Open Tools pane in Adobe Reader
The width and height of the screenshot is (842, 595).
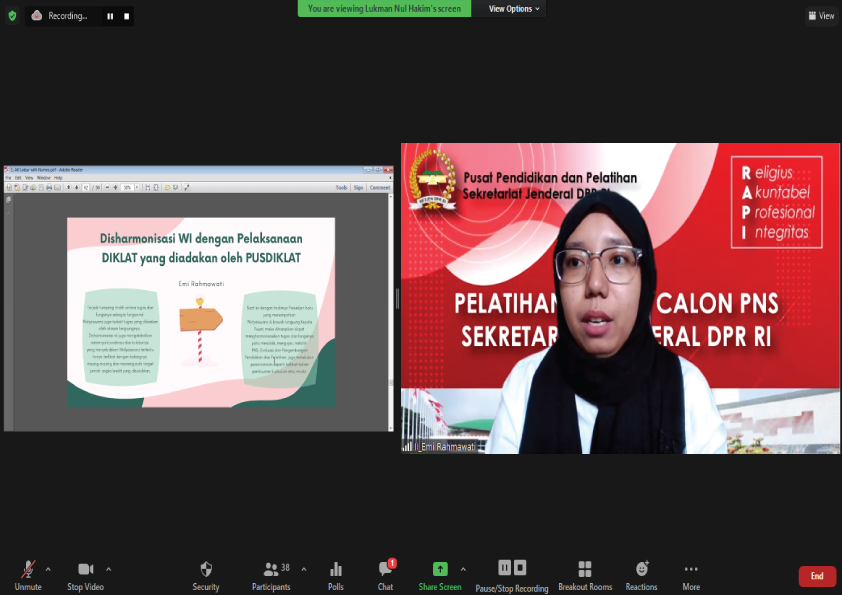(x=342, y=187)
